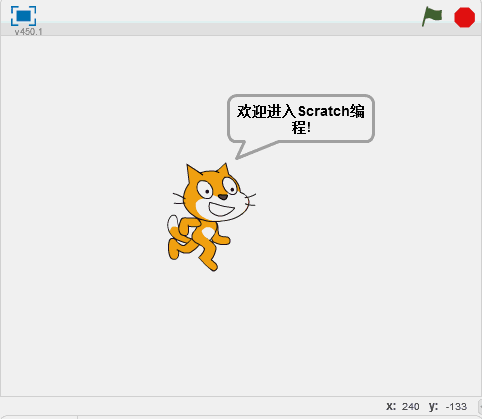Click the bold y: label
482x419 pixels.
point(433,406)
